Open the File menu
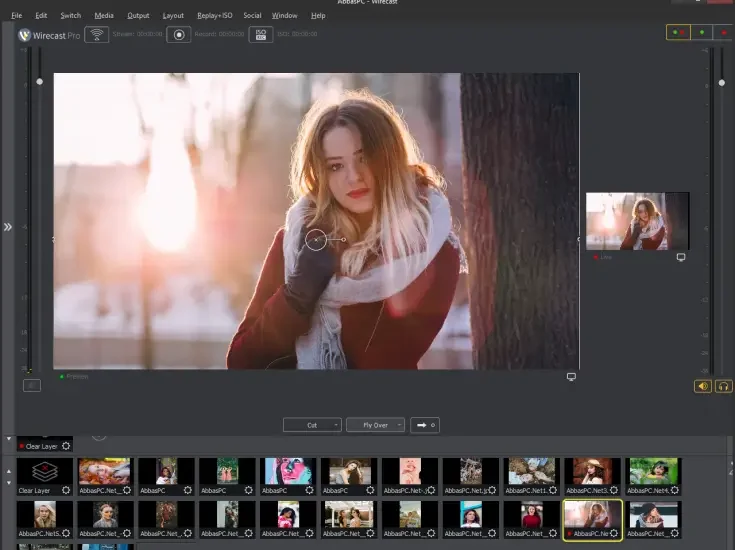Viewport: 735px width, 550px height. [16, 15]
